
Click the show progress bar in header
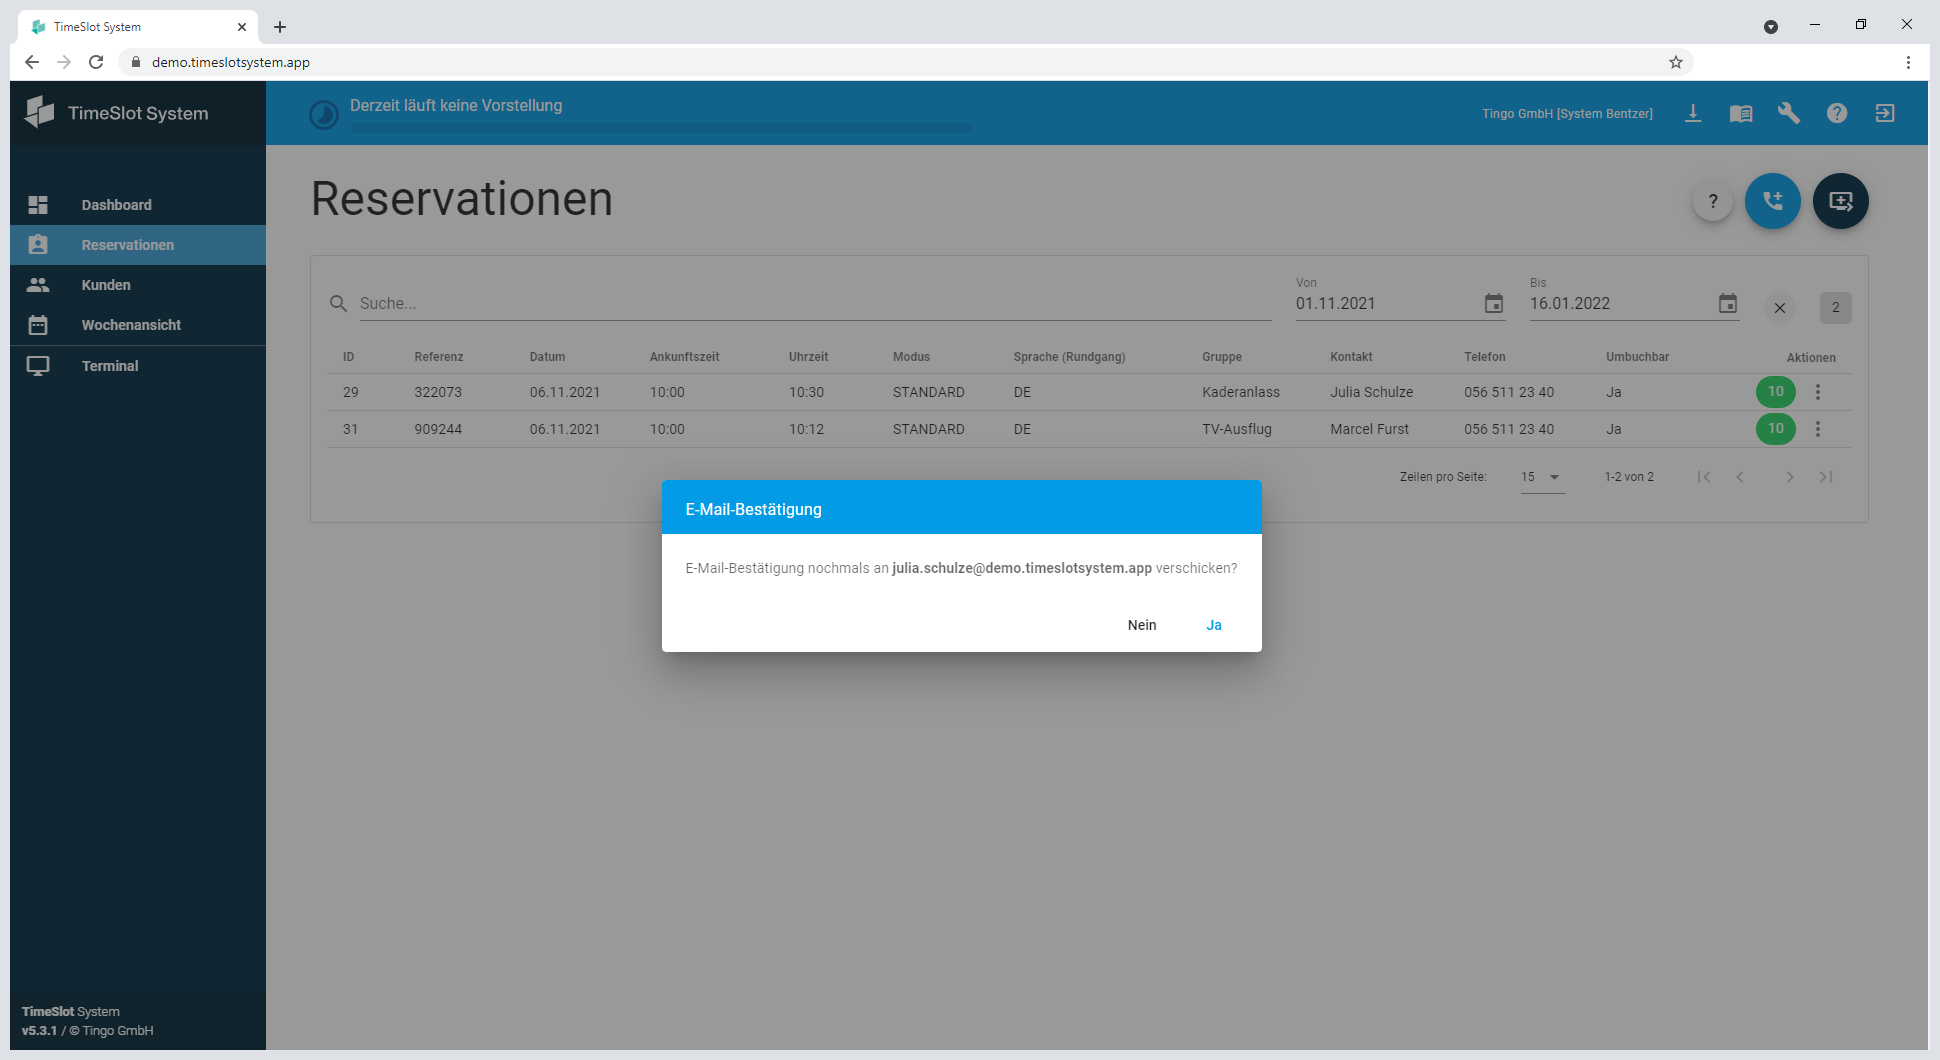[x=661, y=128]
